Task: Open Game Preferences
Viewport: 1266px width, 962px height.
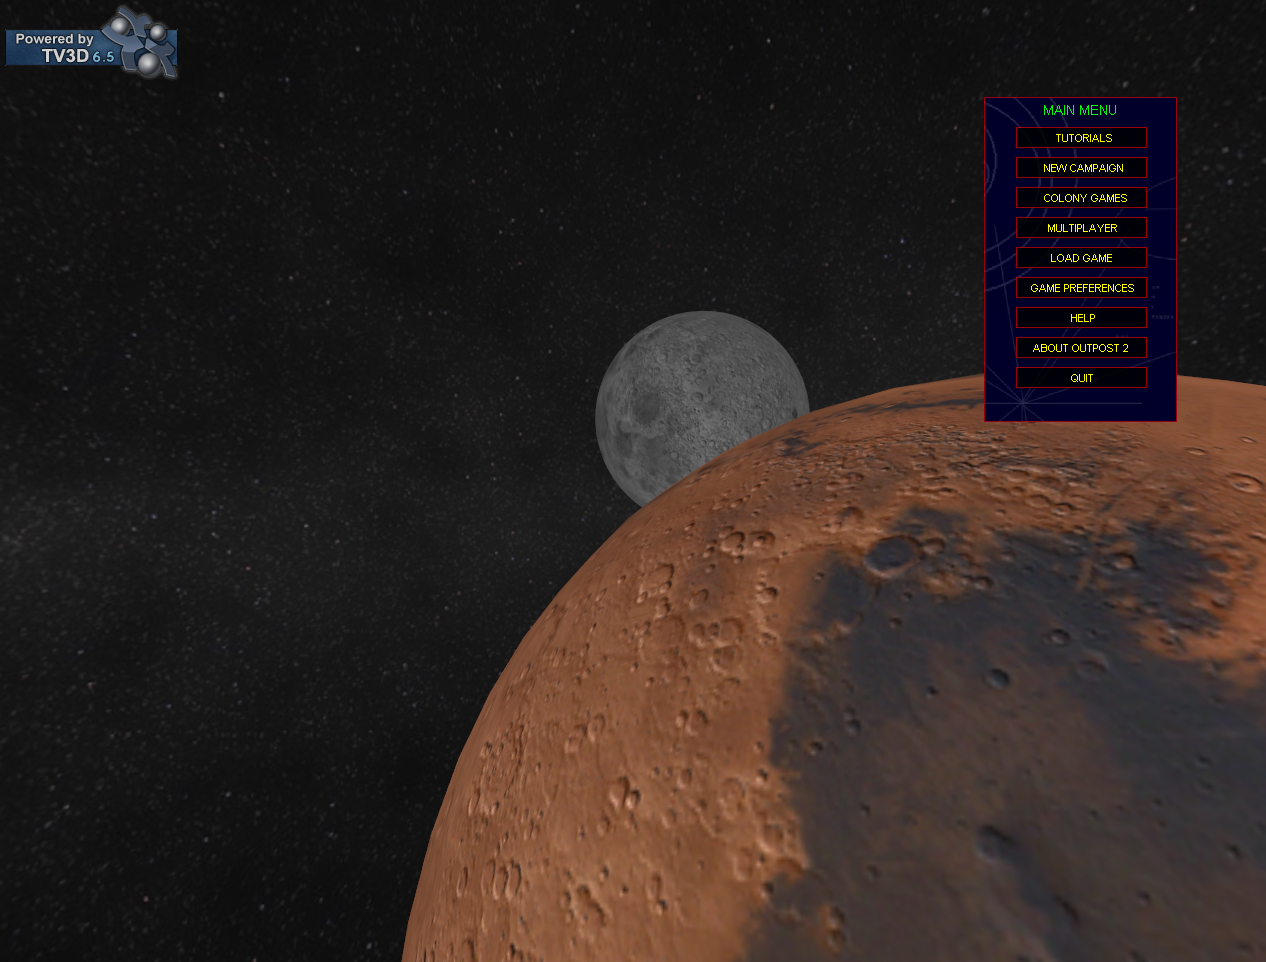Action: (1081, 288)
